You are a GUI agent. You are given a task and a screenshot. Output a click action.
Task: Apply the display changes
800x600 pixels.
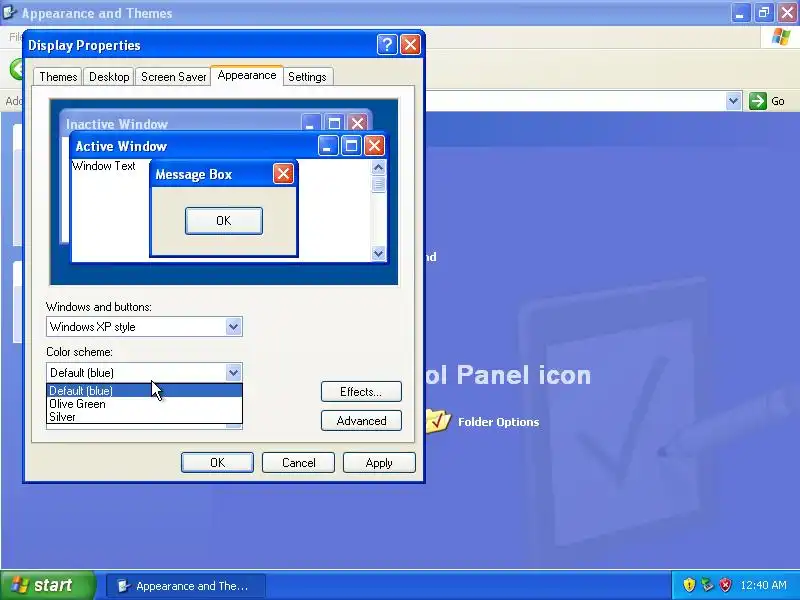(379, 462)
